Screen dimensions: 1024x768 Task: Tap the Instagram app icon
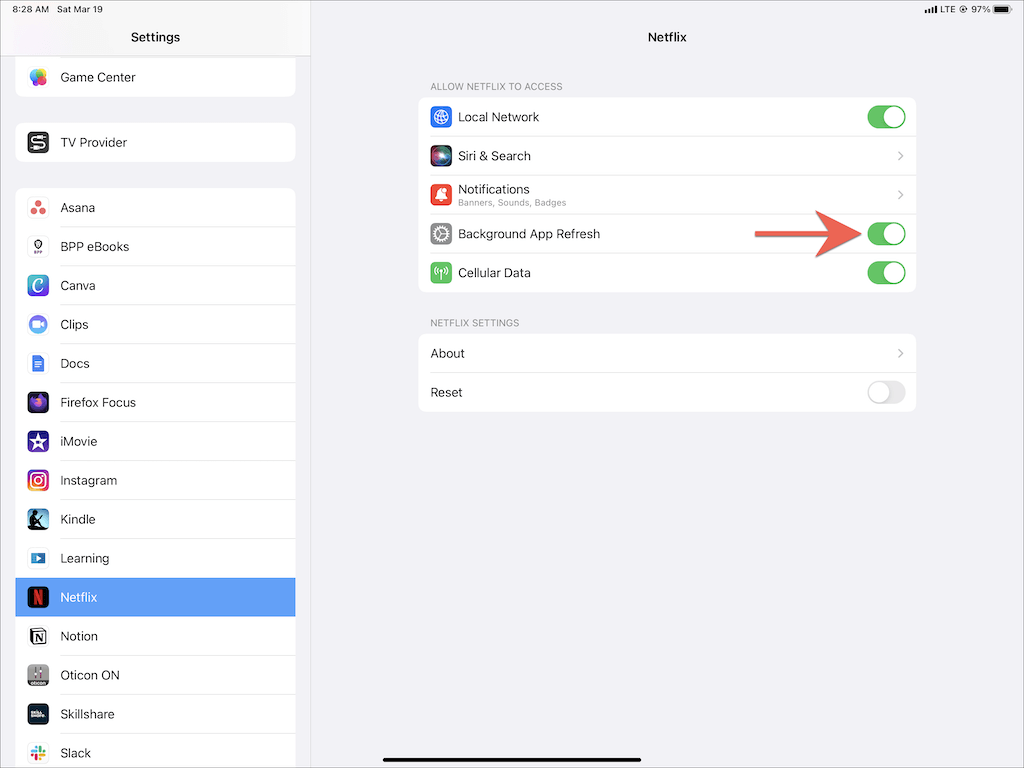click(x=38, y=481)
